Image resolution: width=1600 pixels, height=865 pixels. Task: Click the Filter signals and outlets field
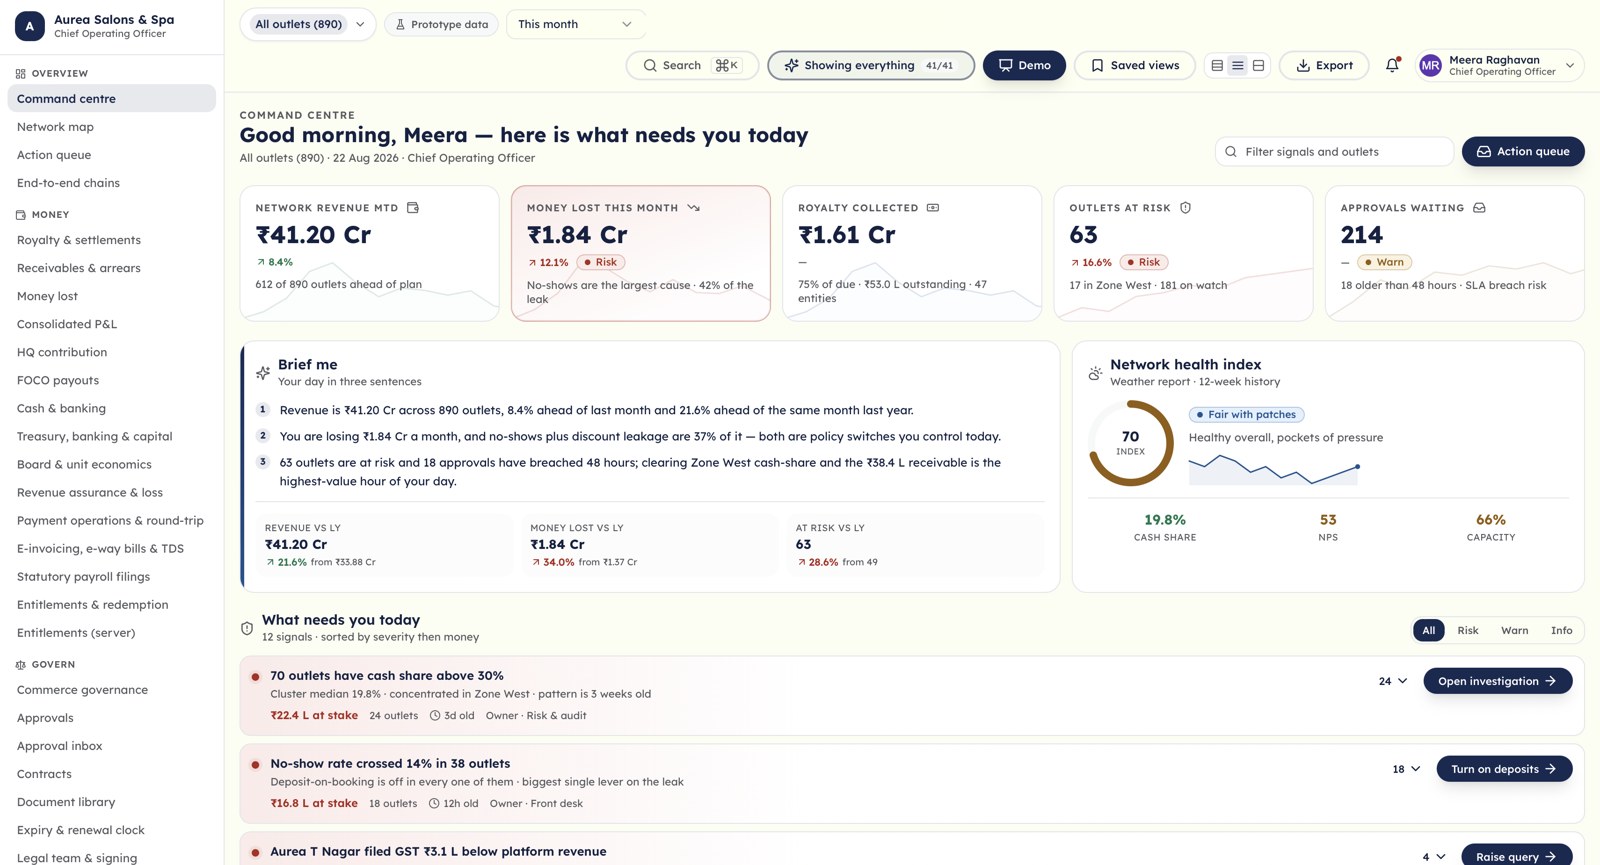point(1334,151)
